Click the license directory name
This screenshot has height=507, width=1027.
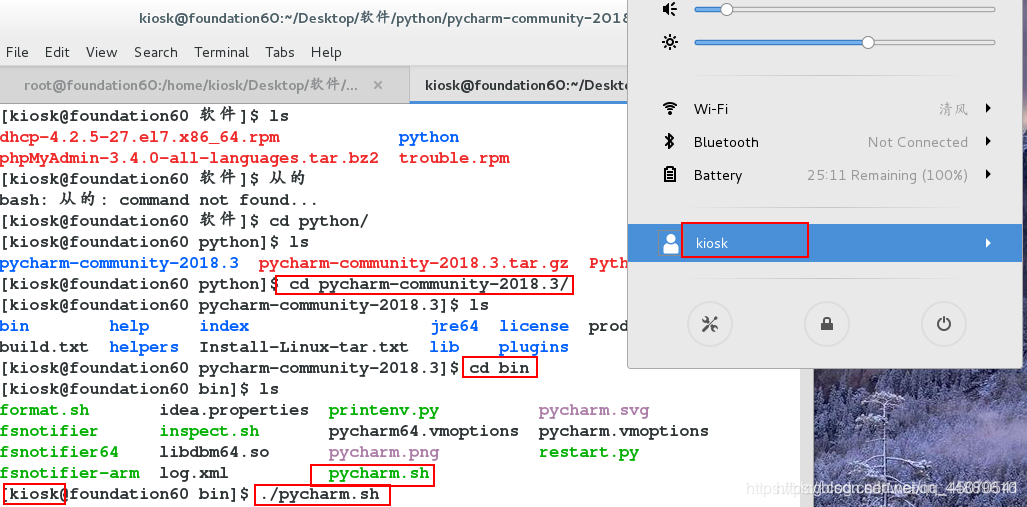(x=534, y=326)
